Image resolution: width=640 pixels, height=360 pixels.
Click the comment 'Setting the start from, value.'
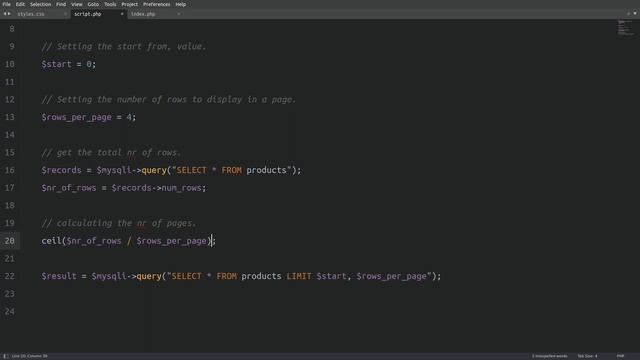[x=124, y=47]
